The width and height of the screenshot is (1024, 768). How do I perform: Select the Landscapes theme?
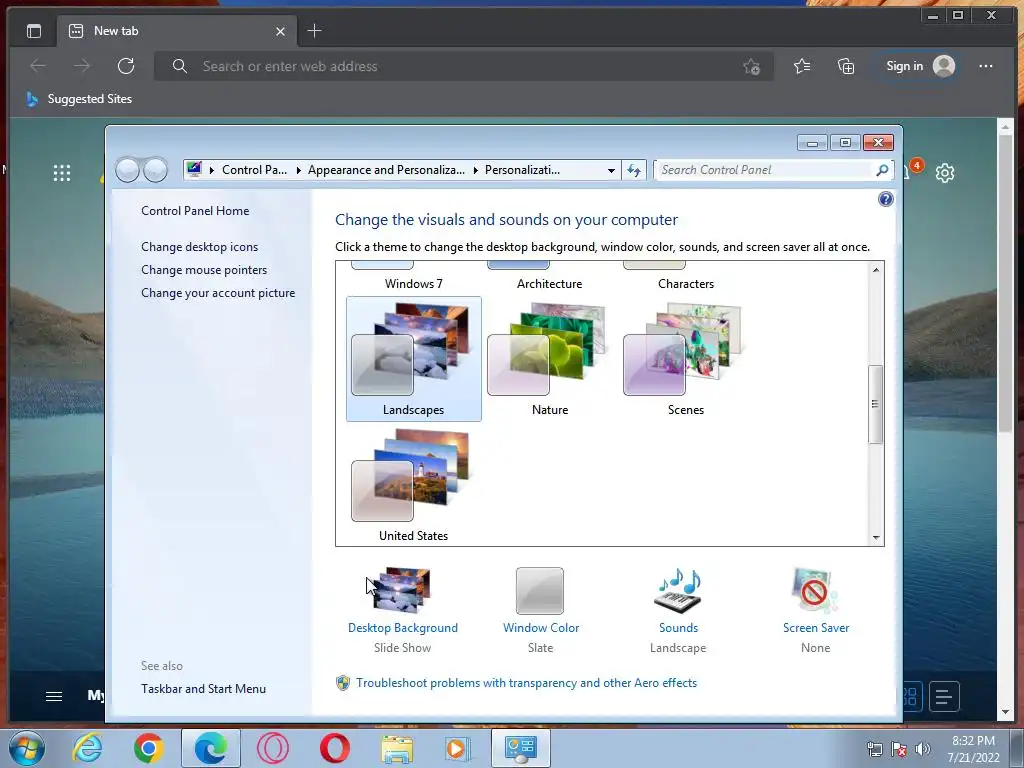pyautogui.click(x=413, y=359)
